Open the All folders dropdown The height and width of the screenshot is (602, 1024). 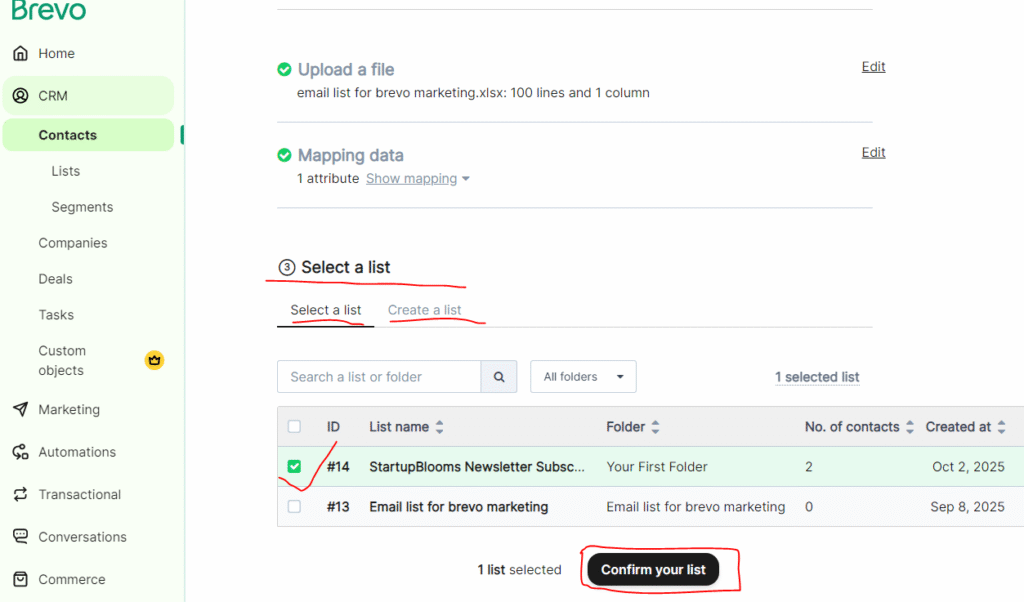[583, 377]
